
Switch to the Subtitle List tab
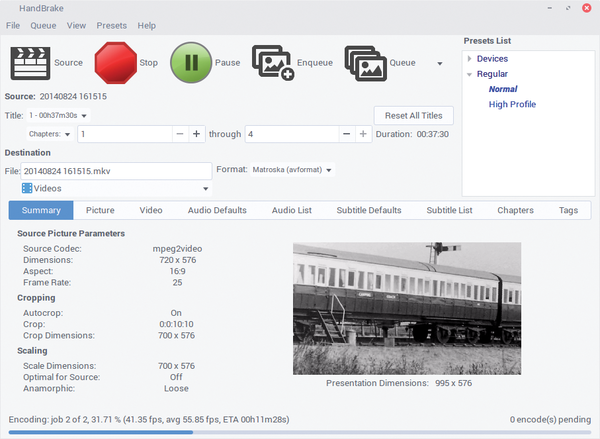[x=449, y=210]
